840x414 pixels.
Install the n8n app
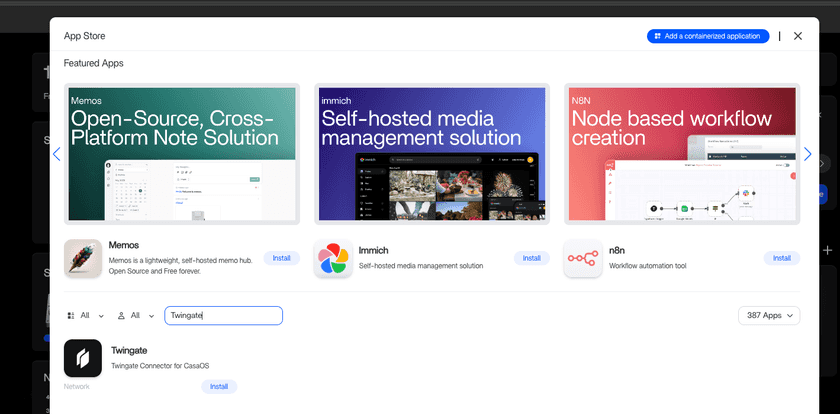pos(782,258)
